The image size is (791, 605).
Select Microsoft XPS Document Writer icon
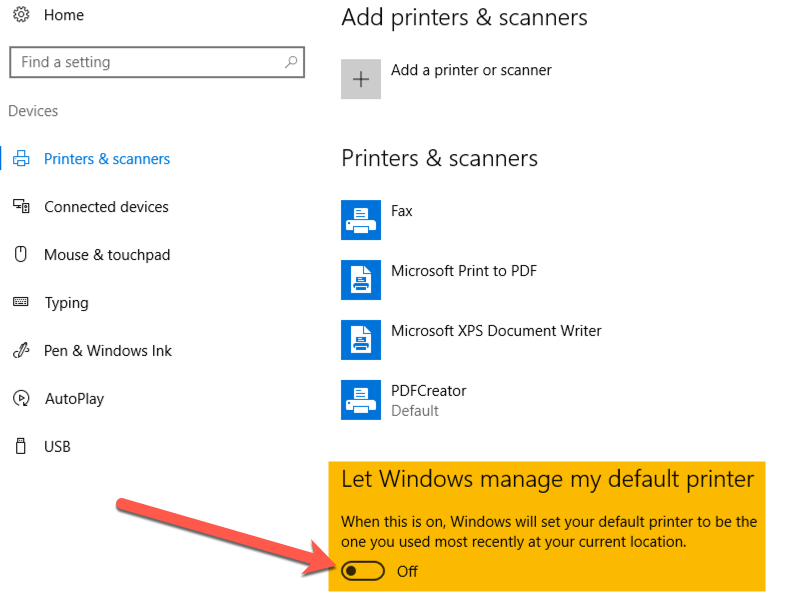point(361,339)
